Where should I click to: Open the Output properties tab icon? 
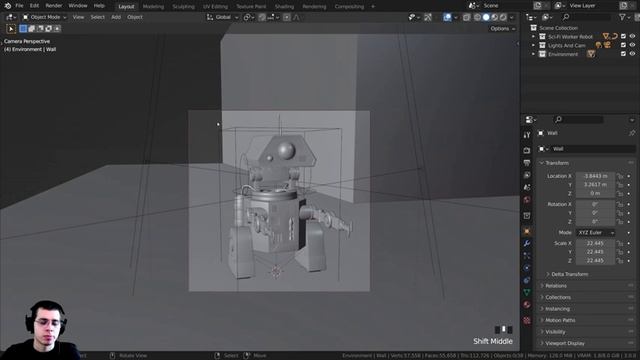click(527, 163)
